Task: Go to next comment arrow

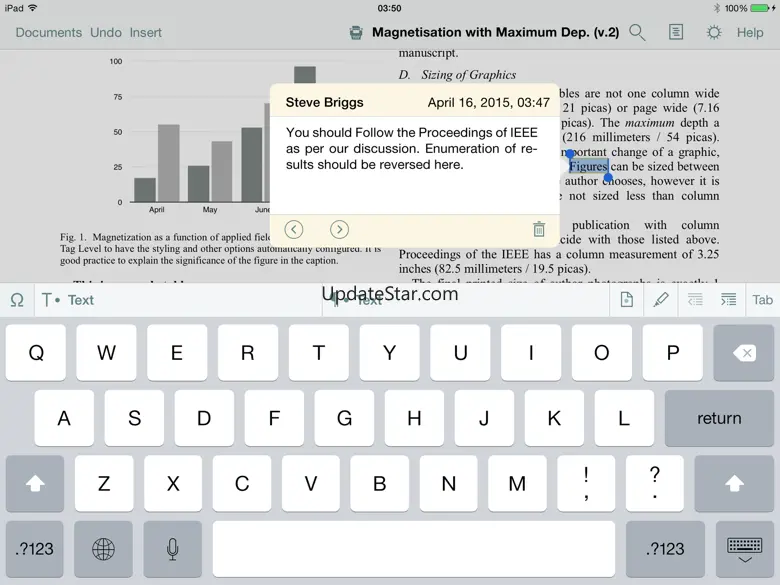Action: click(339, 229)
